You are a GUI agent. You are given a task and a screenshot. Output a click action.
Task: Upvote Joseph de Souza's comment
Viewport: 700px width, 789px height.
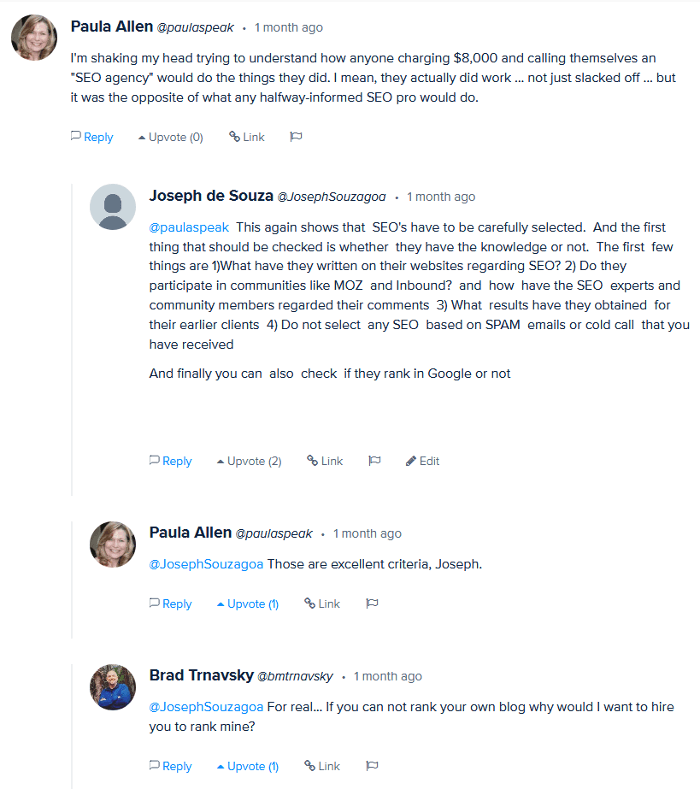pyautogui.click(x=248, y=461)
